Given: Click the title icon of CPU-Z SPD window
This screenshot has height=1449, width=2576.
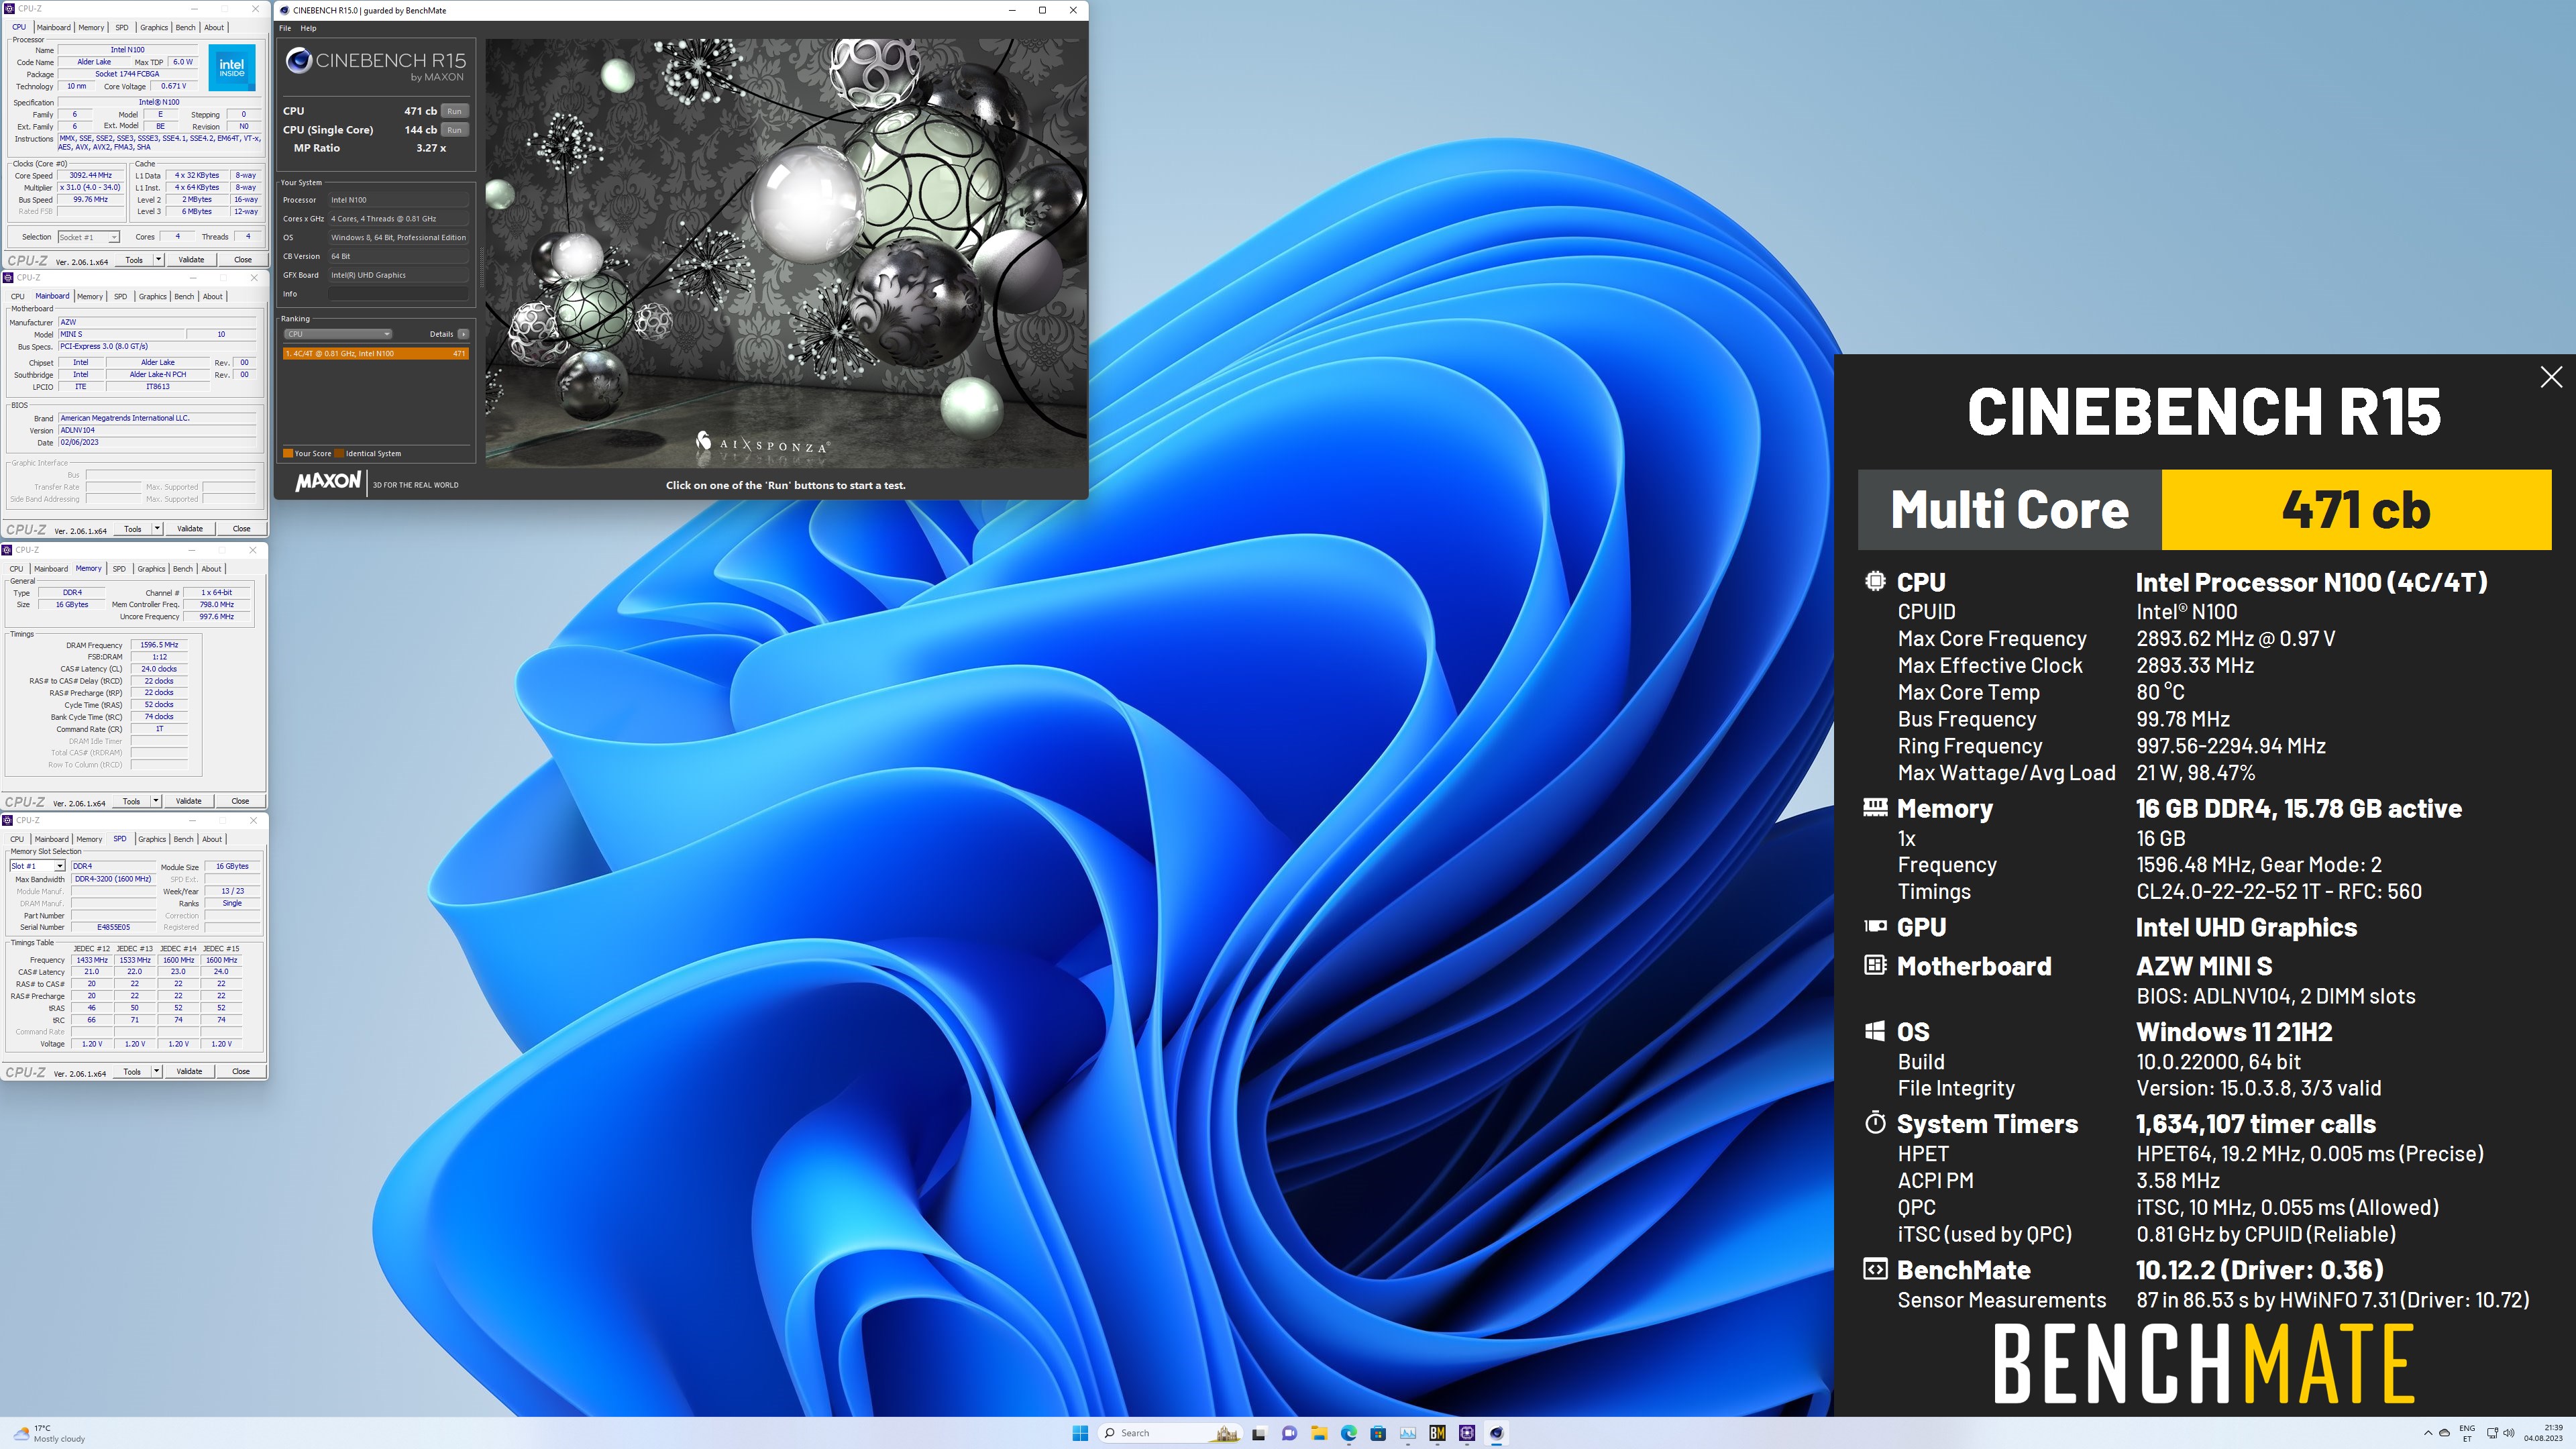Looking at the screenshot, I should 8,820.
